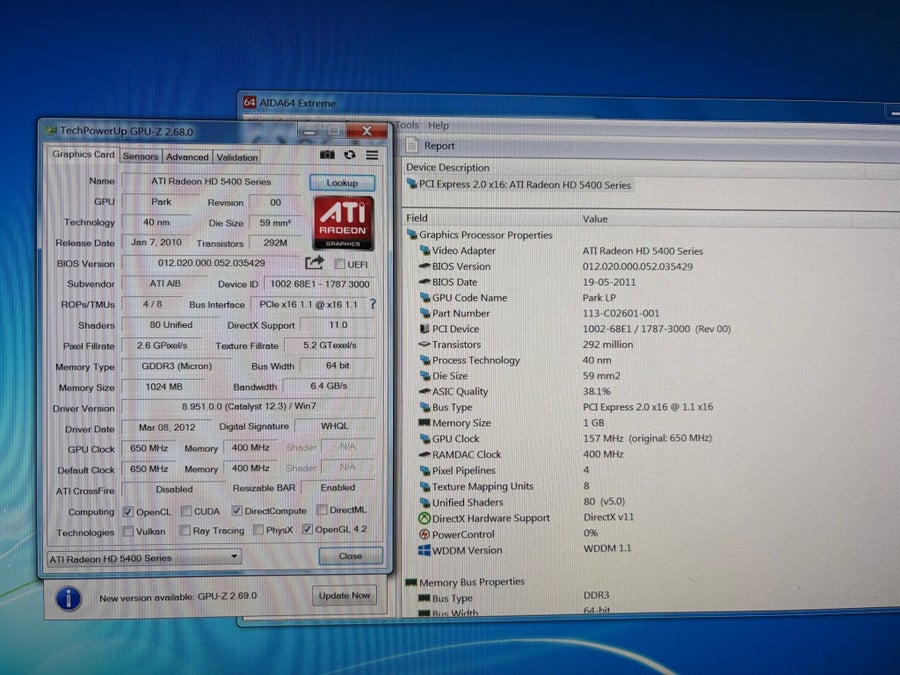Click the AIDA64 Report button
The image size is (900, 675).
click(x=432, y=146)
